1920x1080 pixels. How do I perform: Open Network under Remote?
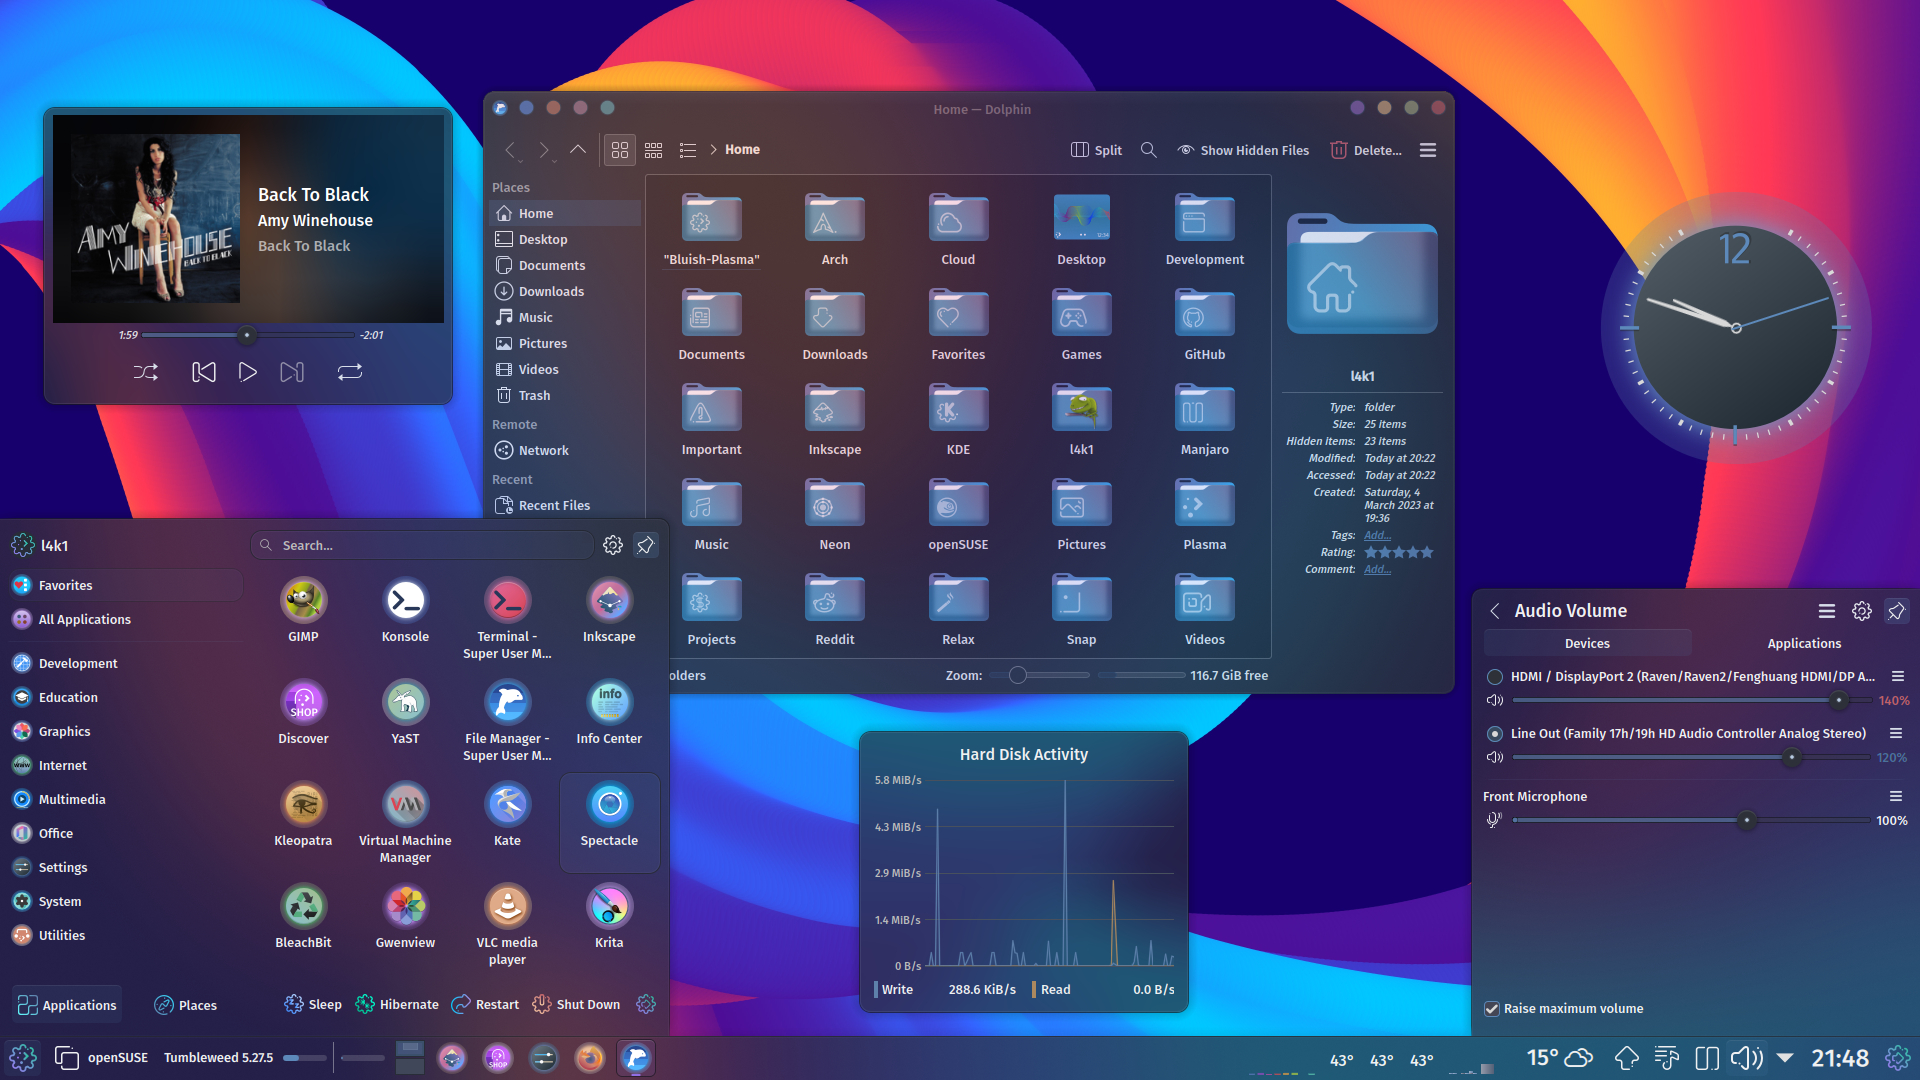coord(565,450)
